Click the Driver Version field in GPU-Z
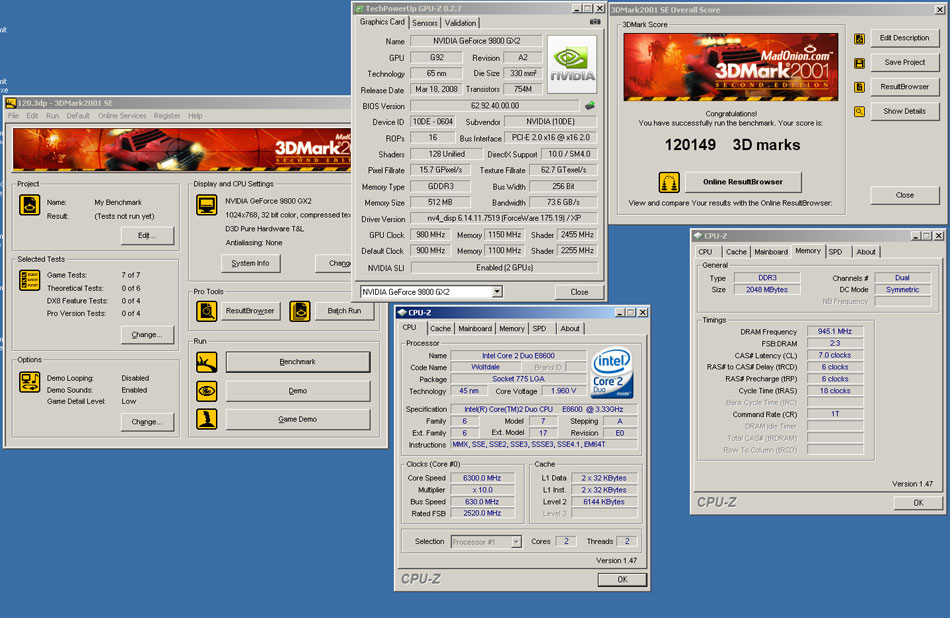 tap(504, 219)
